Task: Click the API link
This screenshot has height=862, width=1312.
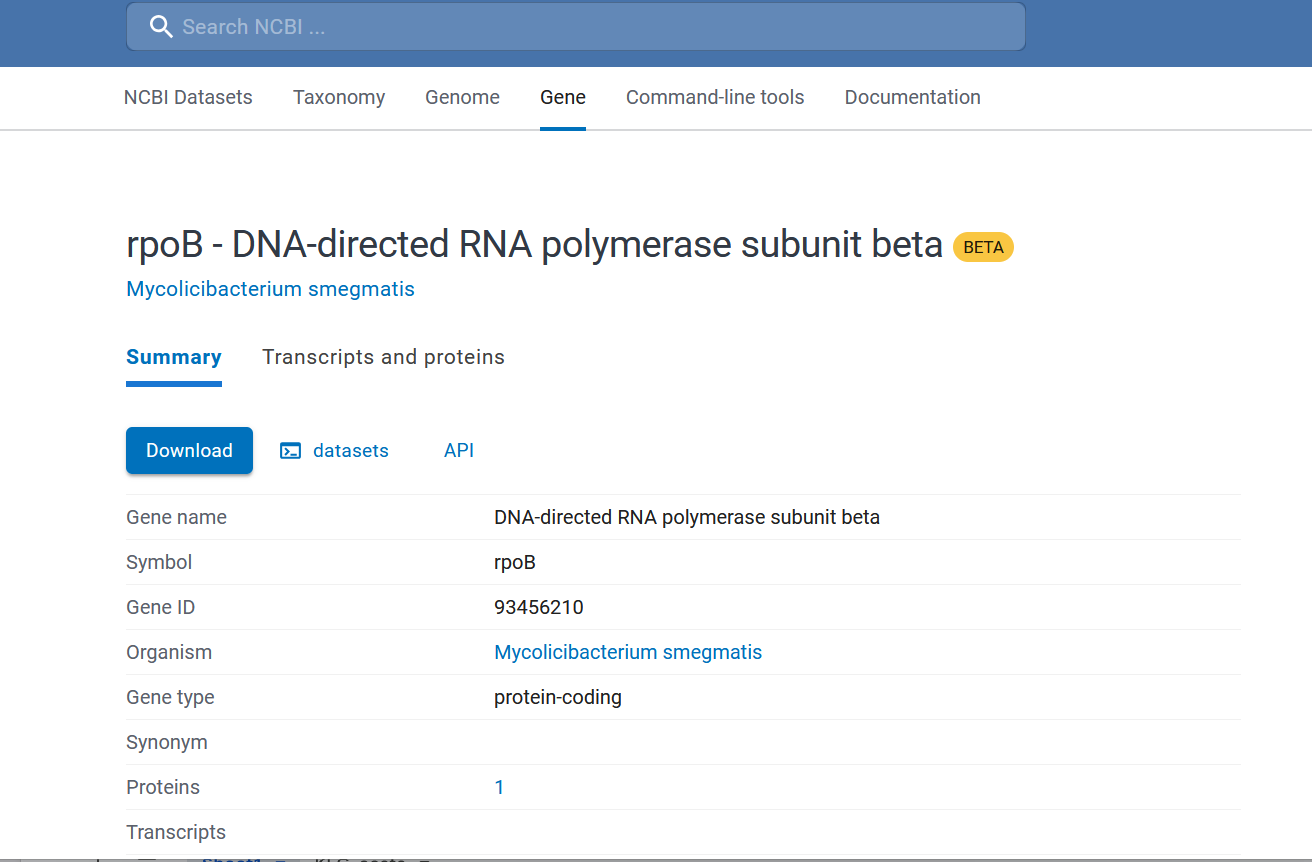Action: (x=459, y=451)
